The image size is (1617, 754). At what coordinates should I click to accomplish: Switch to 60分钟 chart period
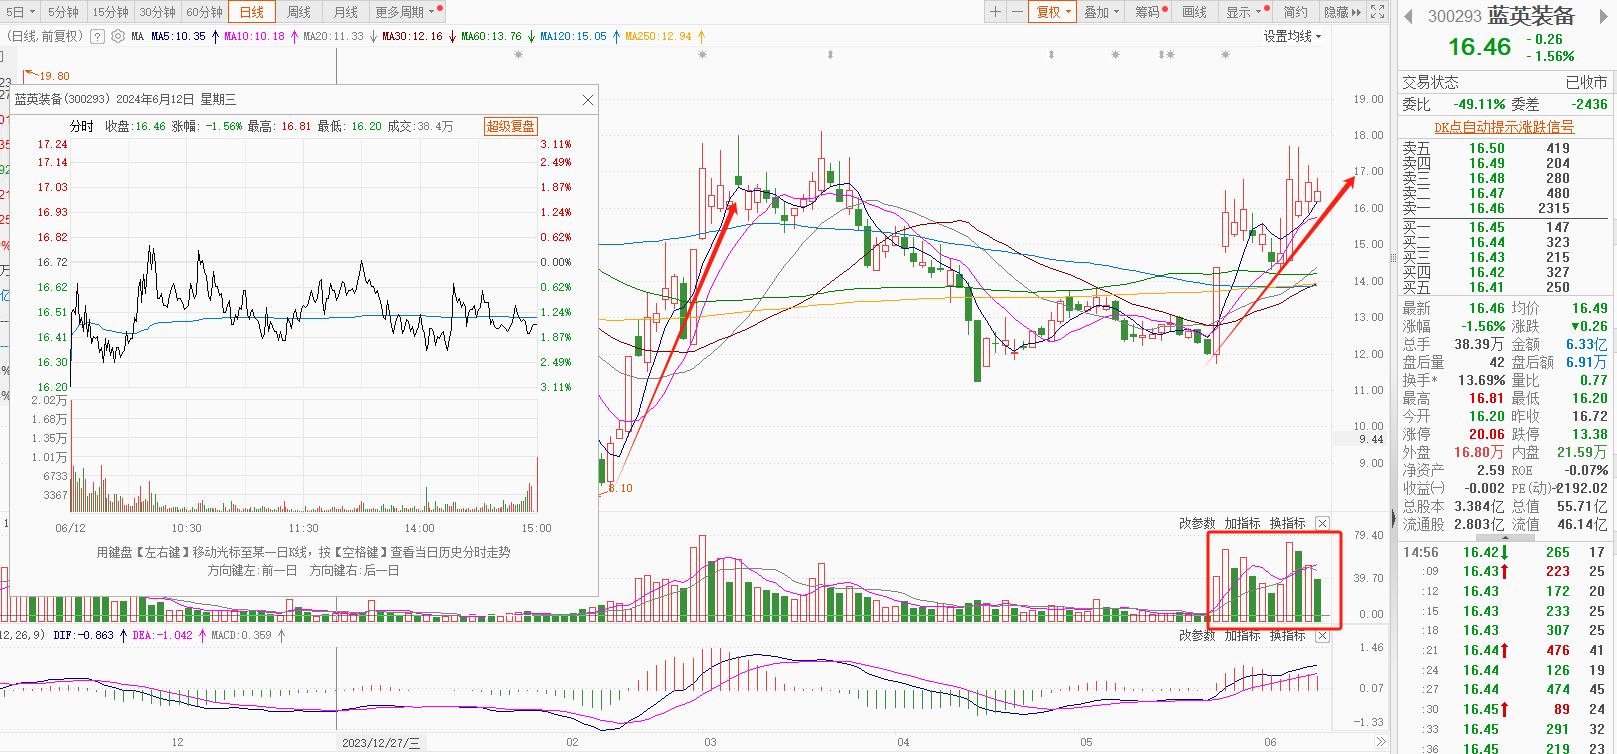(205, 12)
